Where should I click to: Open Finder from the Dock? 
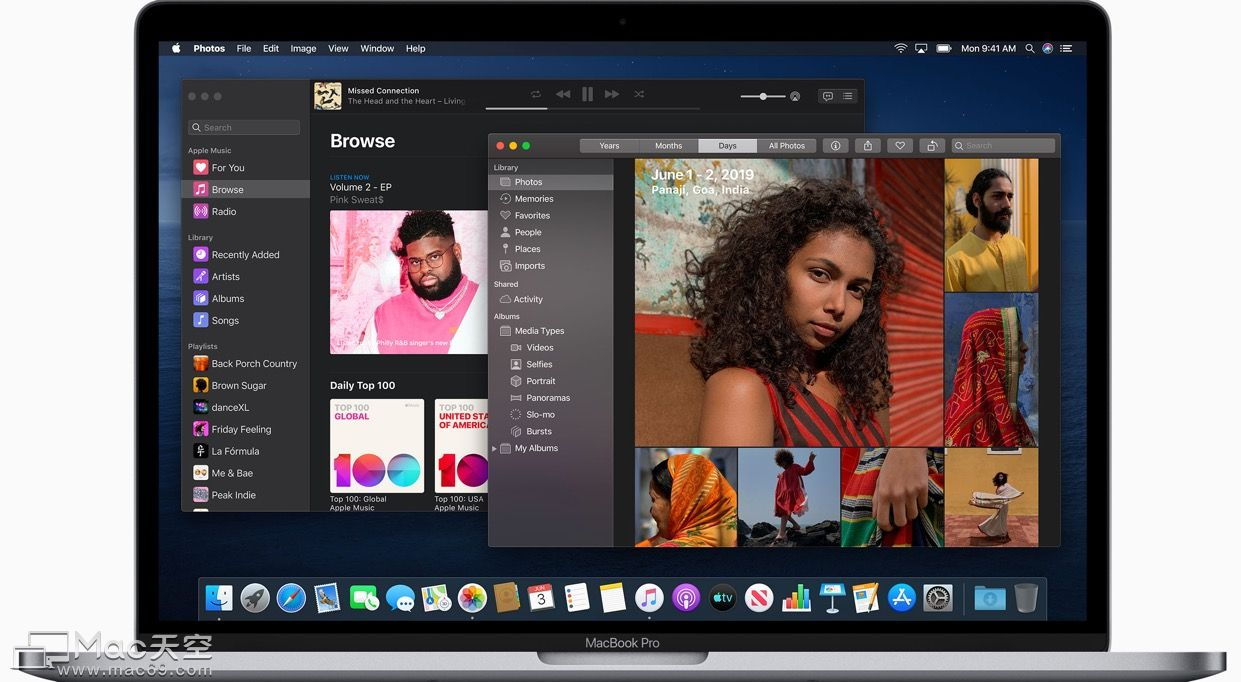pyautogui.click(x=219, y=598)
